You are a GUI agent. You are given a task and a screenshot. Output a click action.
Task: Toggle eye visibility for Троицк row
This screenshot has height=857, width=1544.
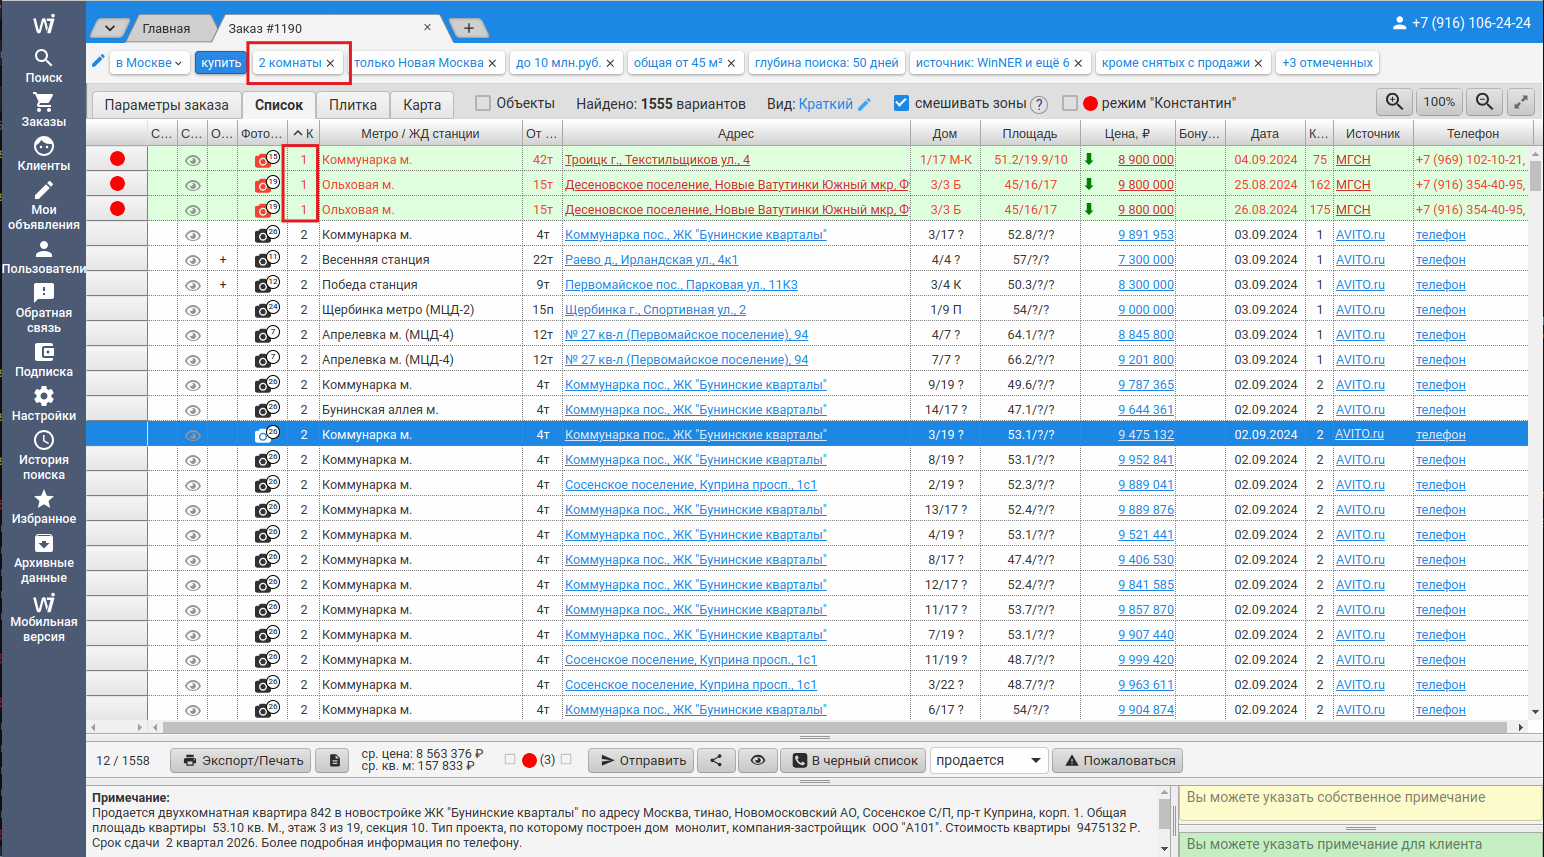(x=193, y=160)
